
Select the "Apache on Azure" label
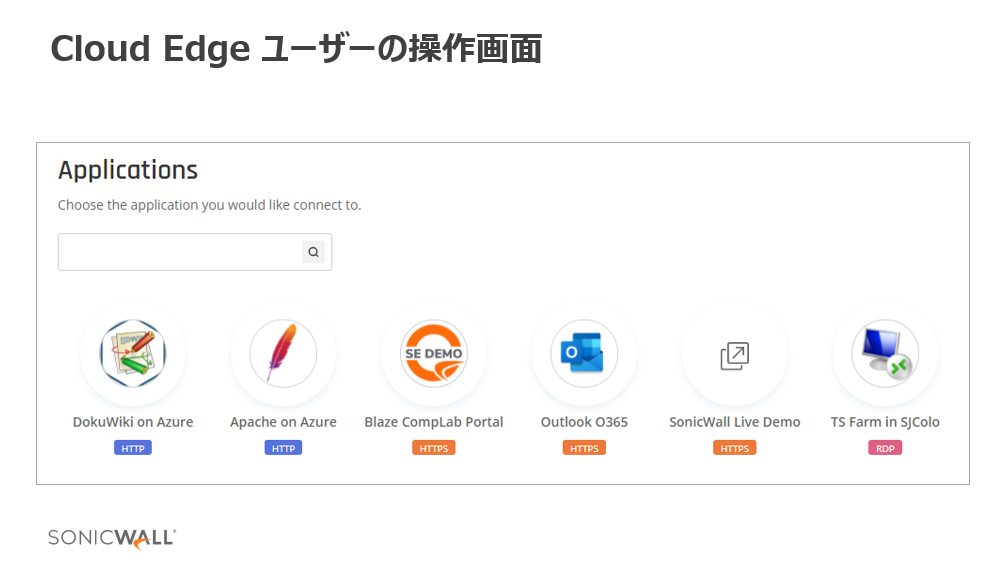click(284, 422)
